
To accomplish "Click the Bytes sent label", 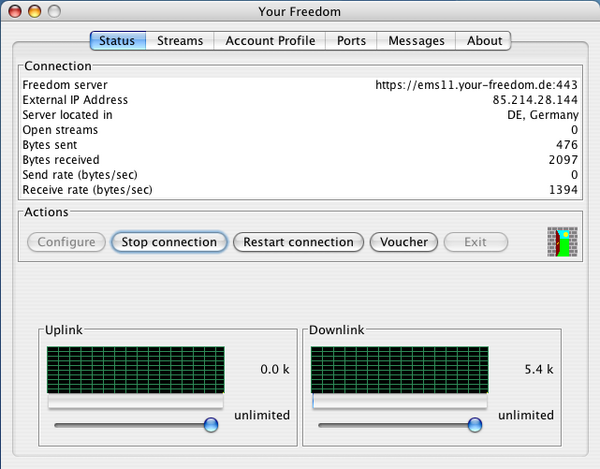I will click(50, 145).
